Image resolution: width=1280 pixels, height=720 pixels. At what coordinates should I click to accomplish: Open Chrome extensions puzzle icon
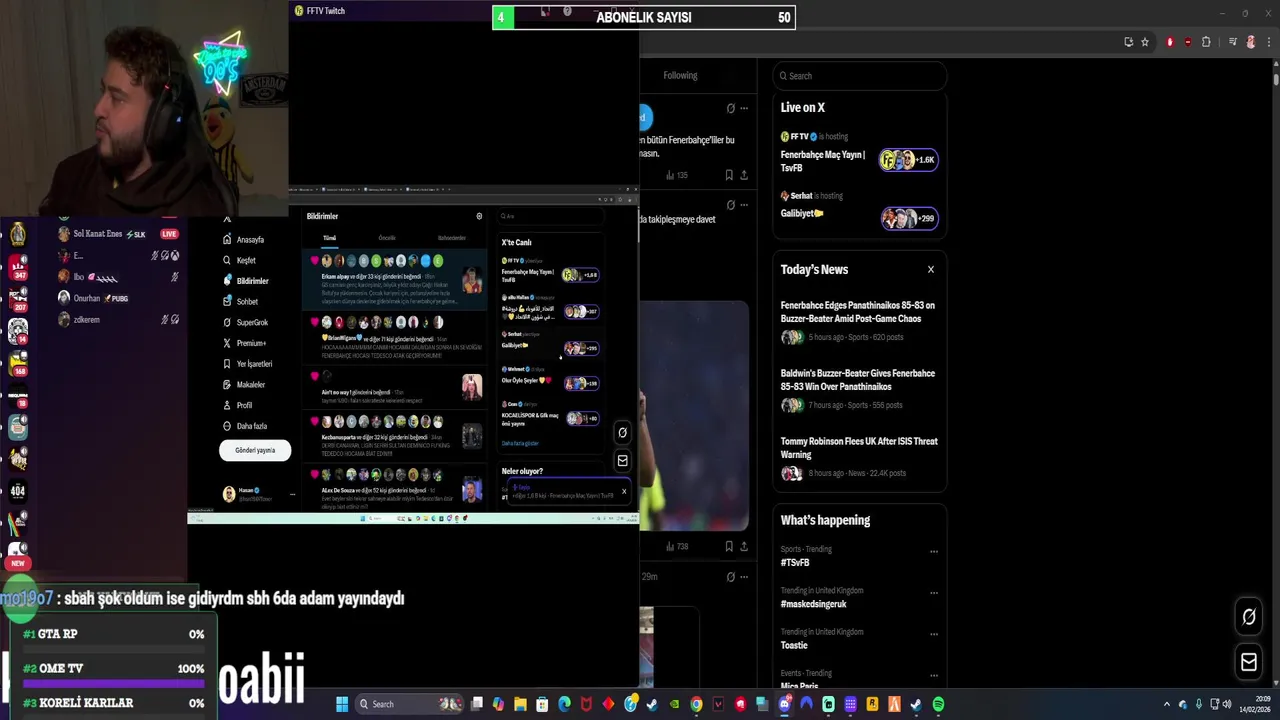click(x=1206, y=42)
